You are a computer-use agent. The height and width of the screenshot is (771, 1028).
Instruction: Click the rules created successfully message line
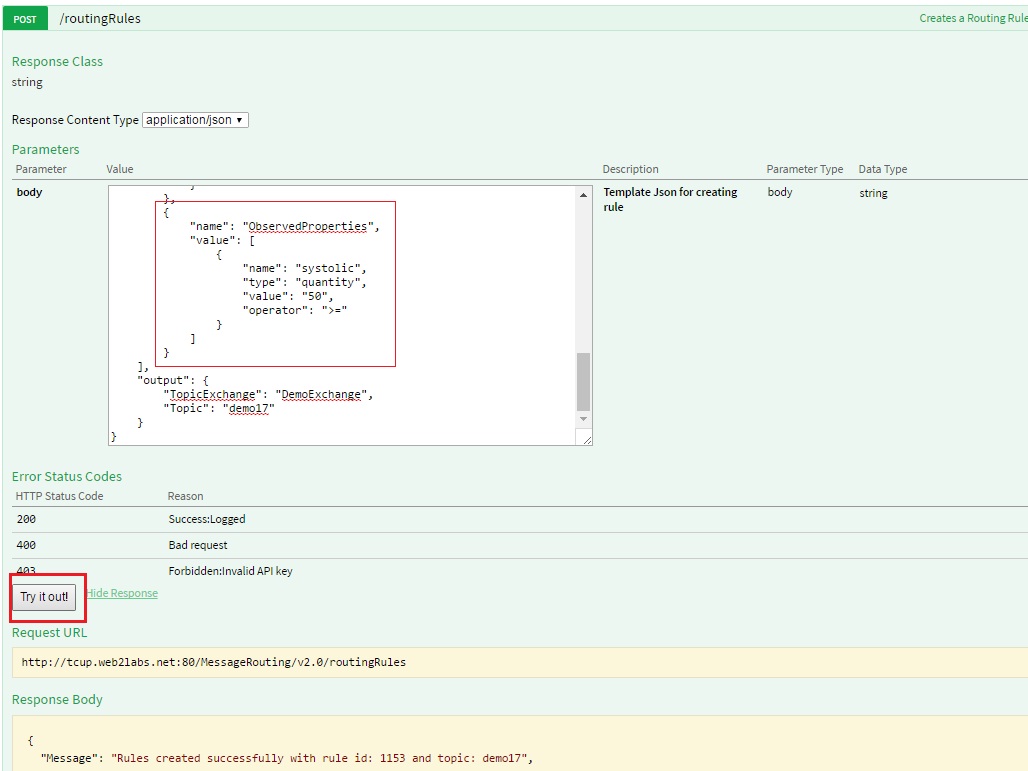pyautogui.click(x=287, y=759)
